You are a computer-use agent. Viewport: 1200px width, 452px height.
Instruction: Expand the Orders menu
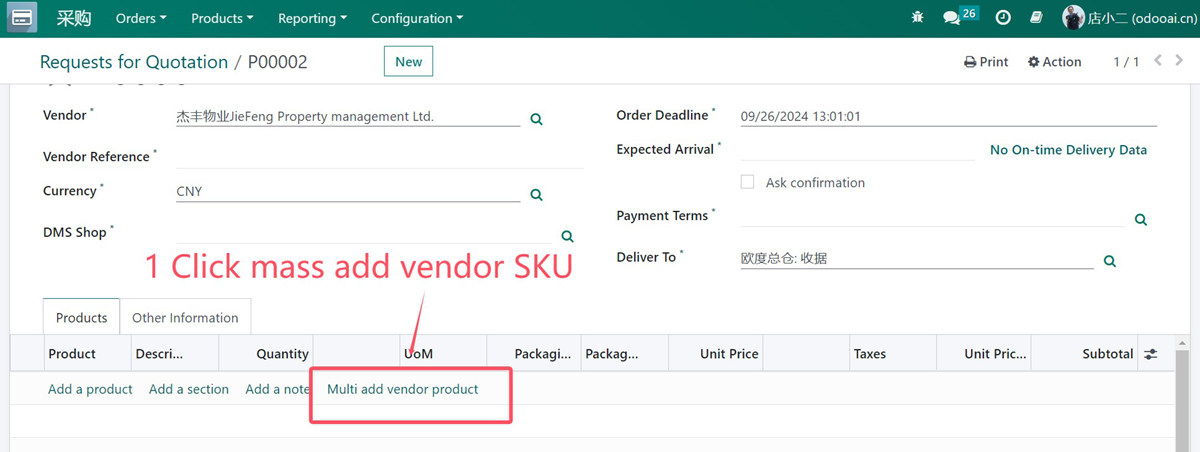pyautogui.click(x=141, y=18)
